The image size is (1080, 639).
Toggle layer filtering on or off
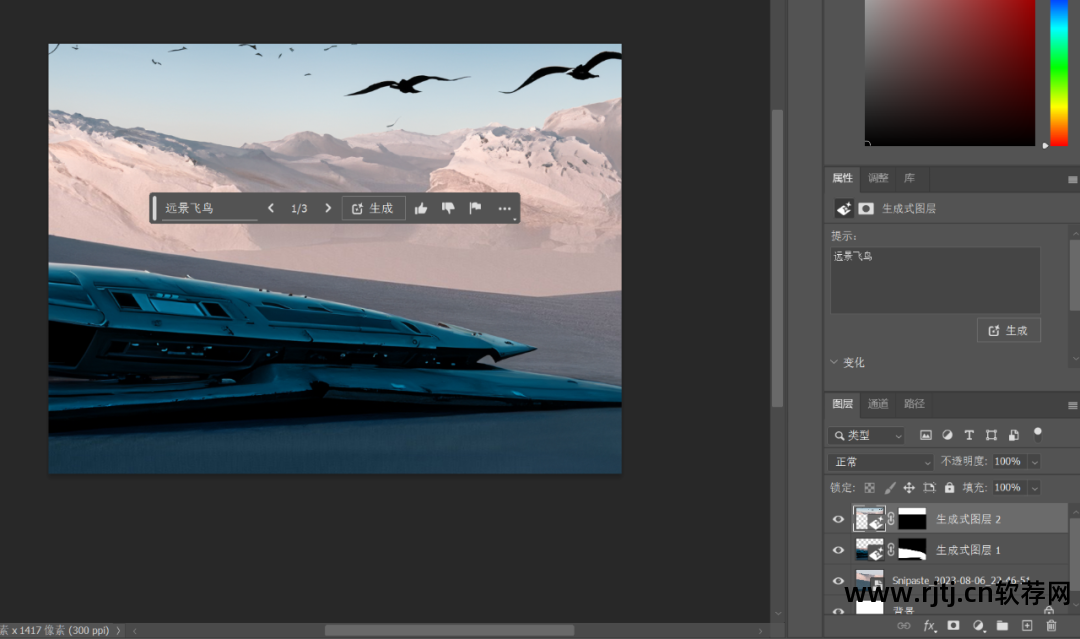click(1037, 434)
